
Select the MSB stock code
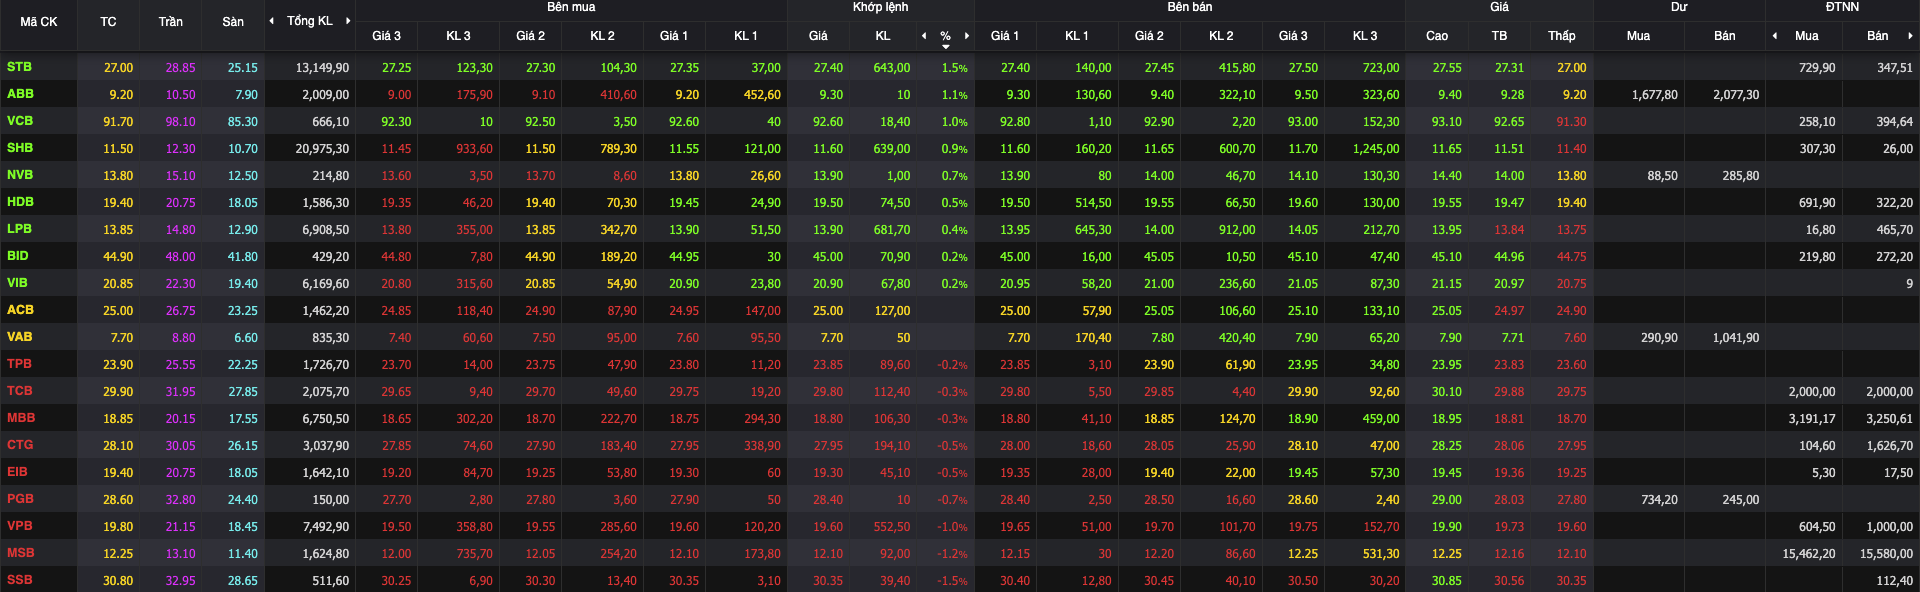click(x=20, y=553)
